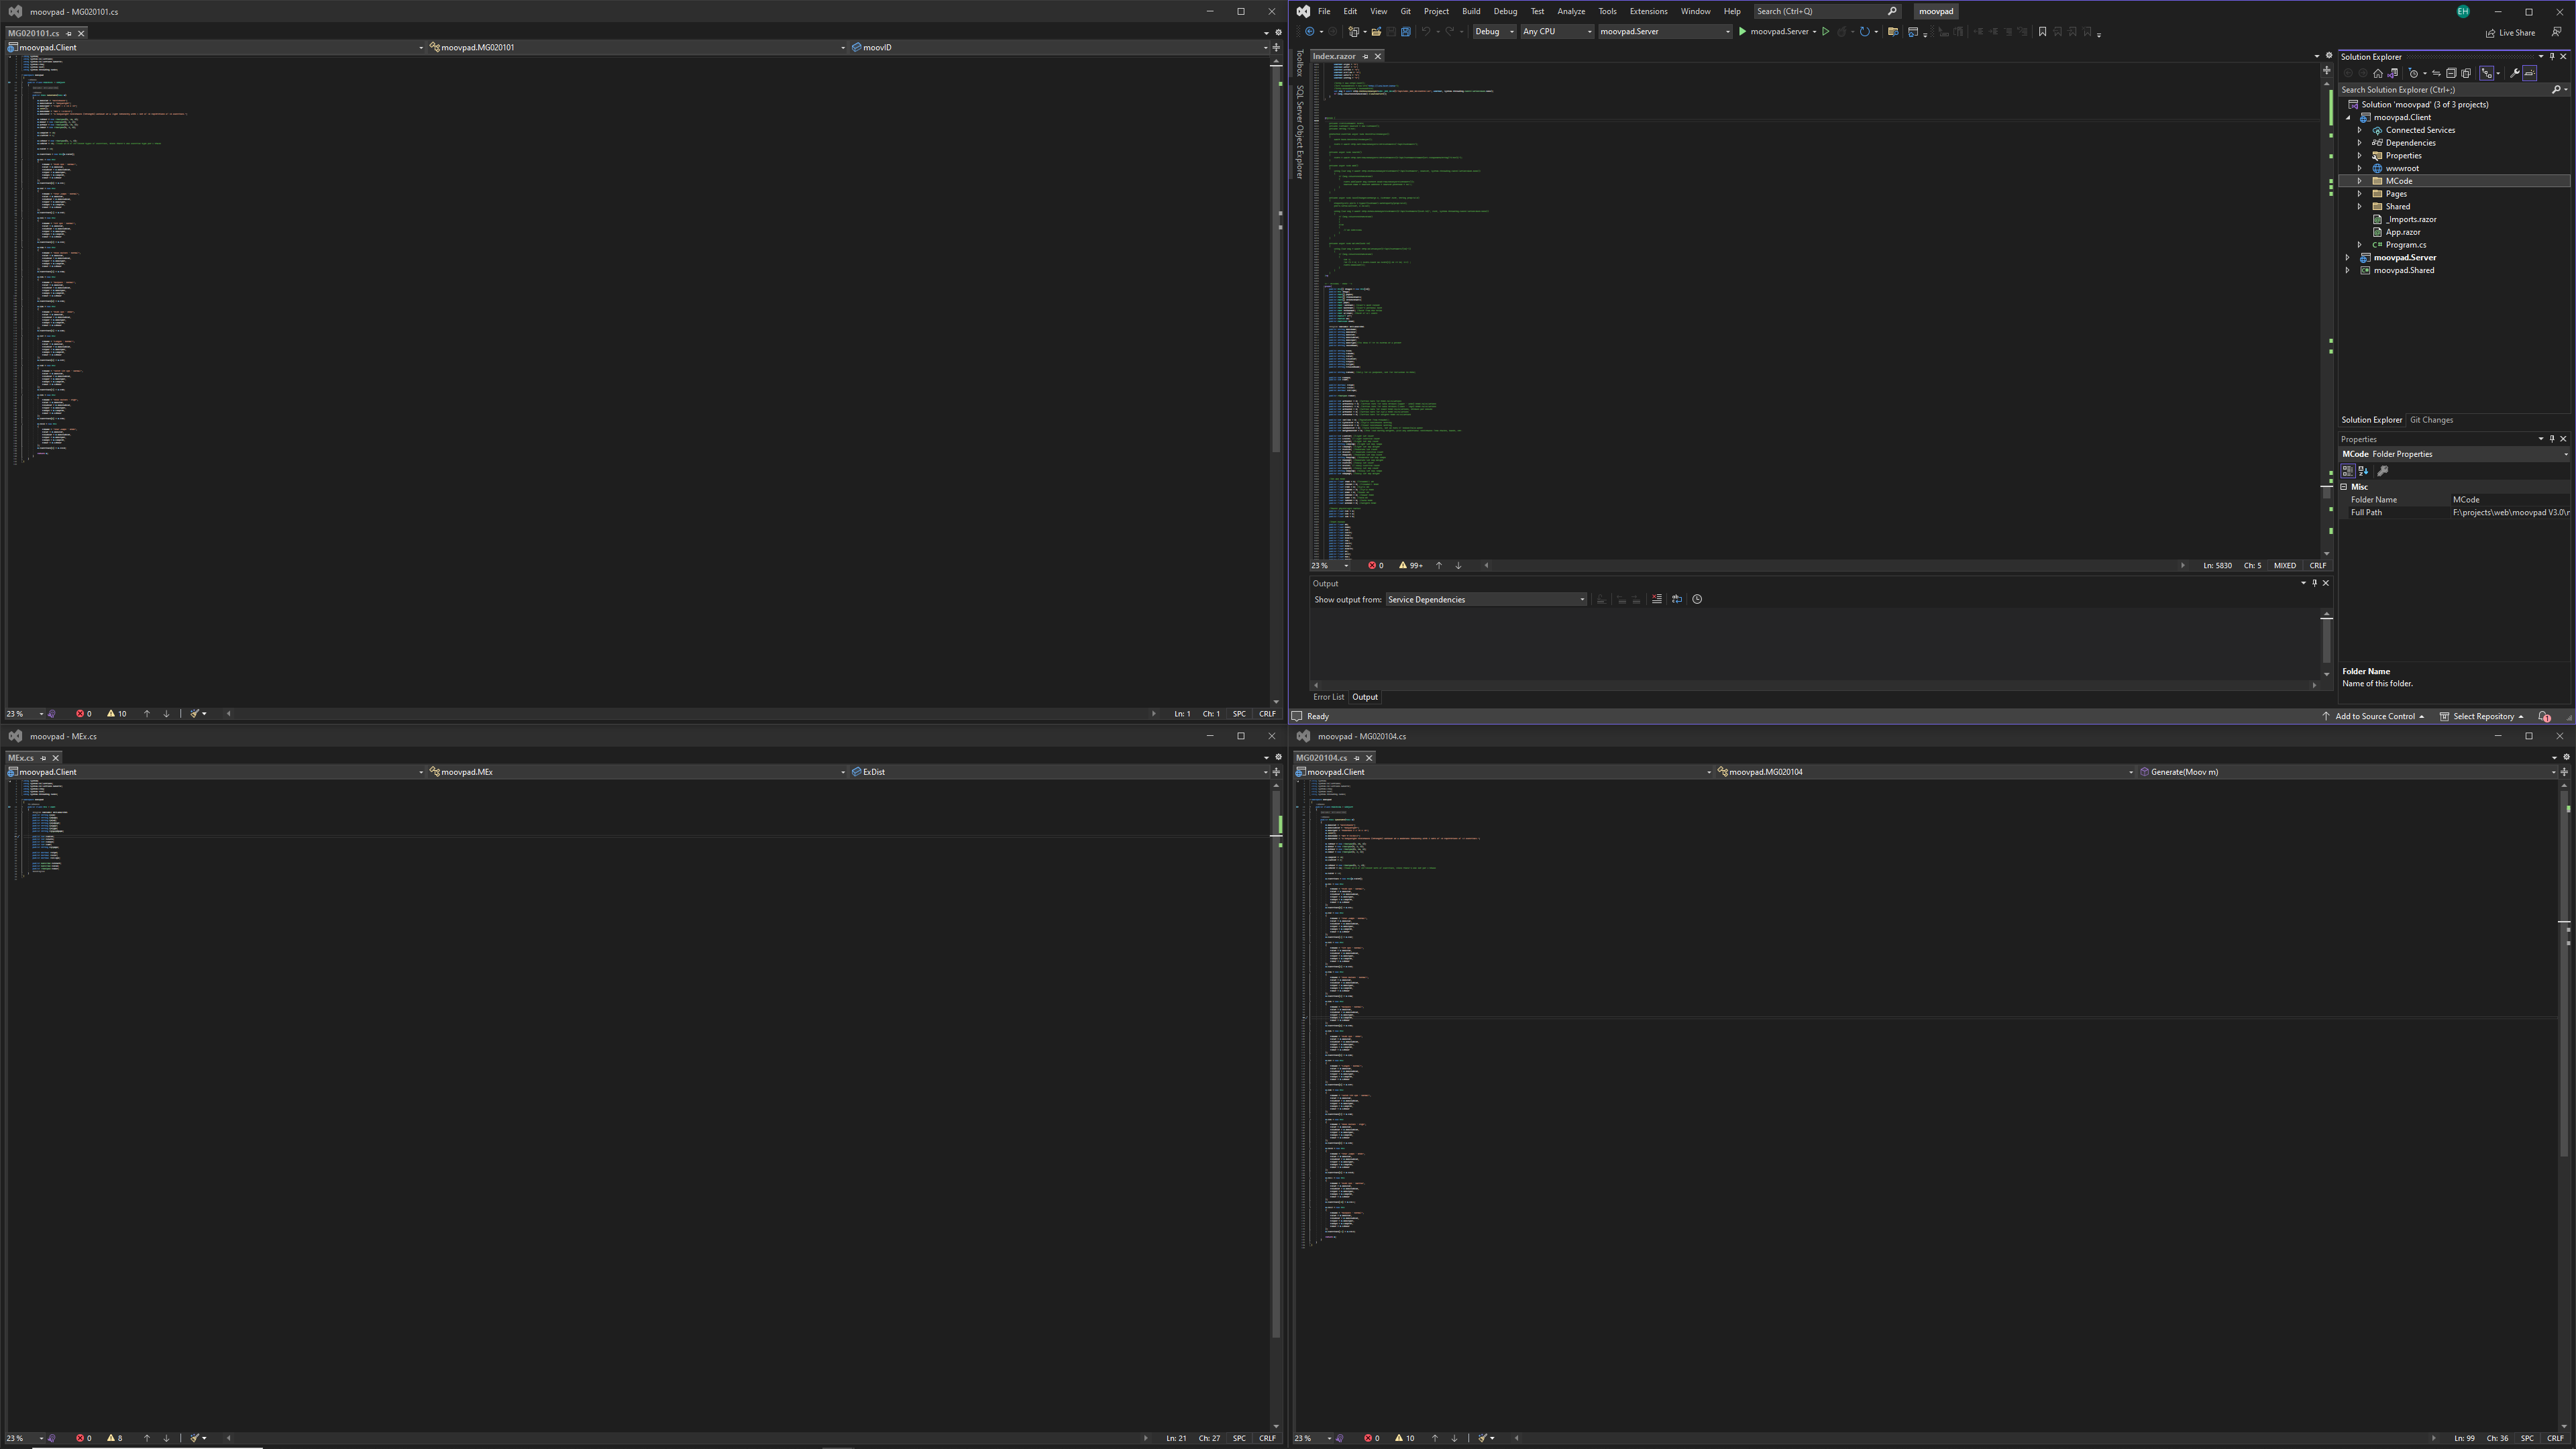Toggle a bookmark using the bookmark icon
This screenshot has width=2576, height=1449.
tap(2042, 32)
